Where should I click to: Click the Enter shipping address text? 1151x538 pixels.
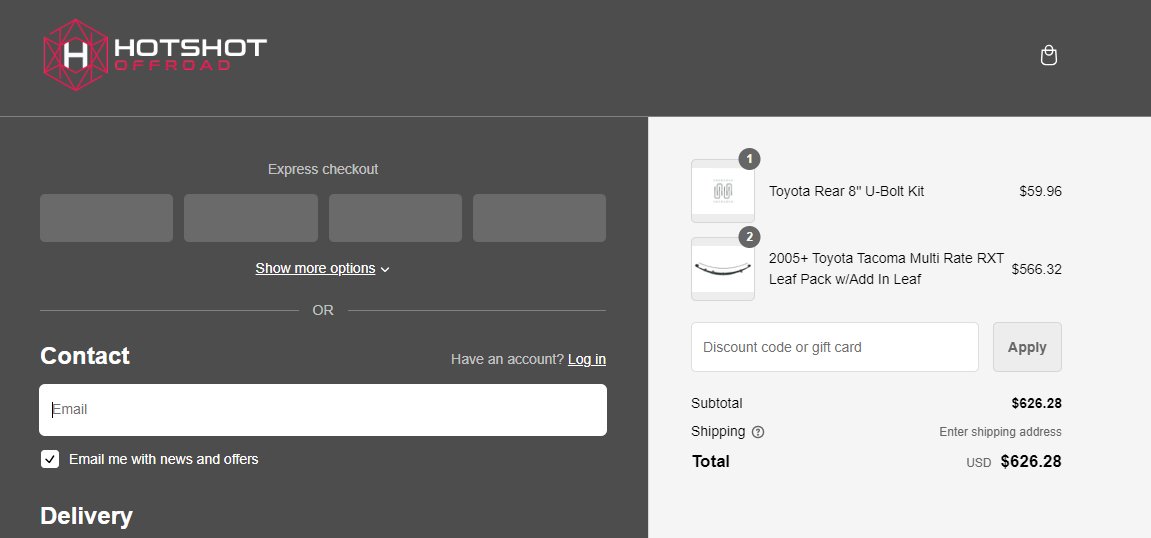click(x=1001, y=432)
